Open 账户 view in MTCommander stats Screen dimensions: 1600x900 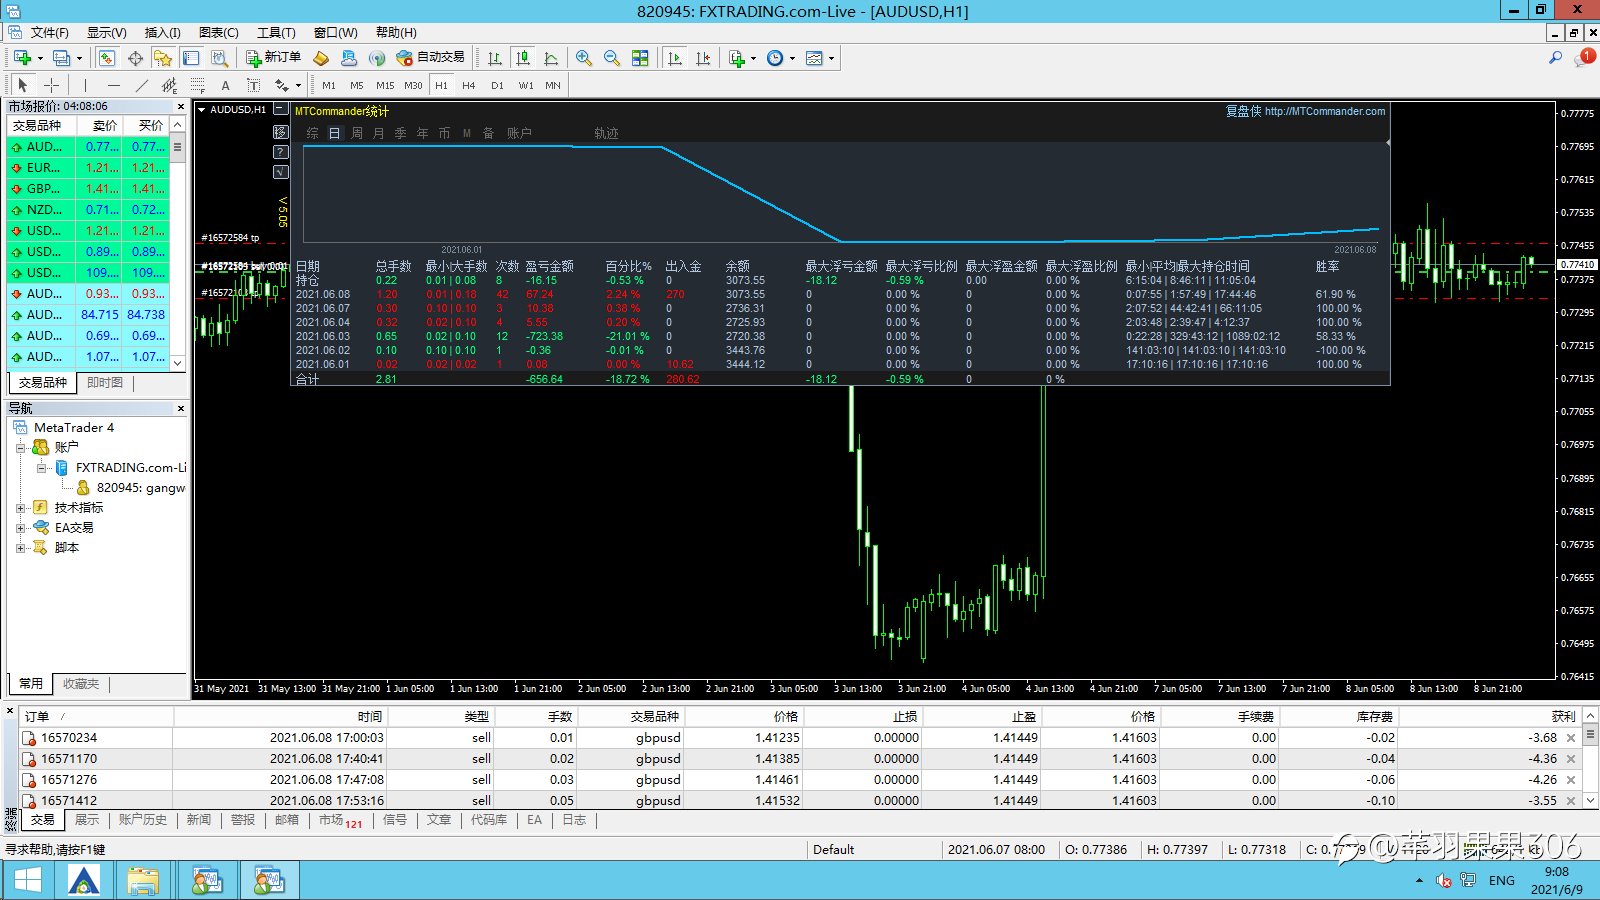pyautogui.click(x=519, y=133)
